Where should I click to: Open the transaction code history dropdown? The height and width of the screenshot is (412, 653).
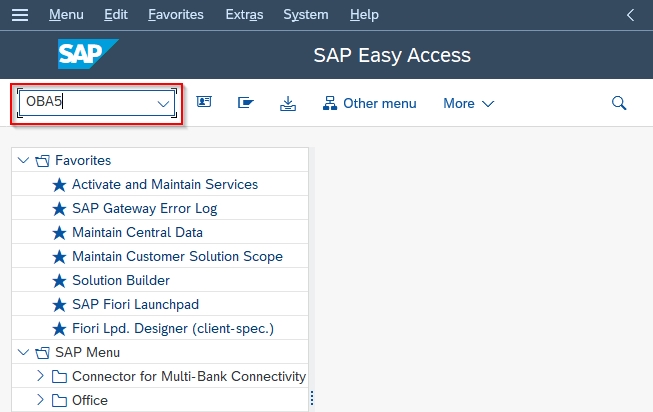pyautogui.click(x=163, y=103)
